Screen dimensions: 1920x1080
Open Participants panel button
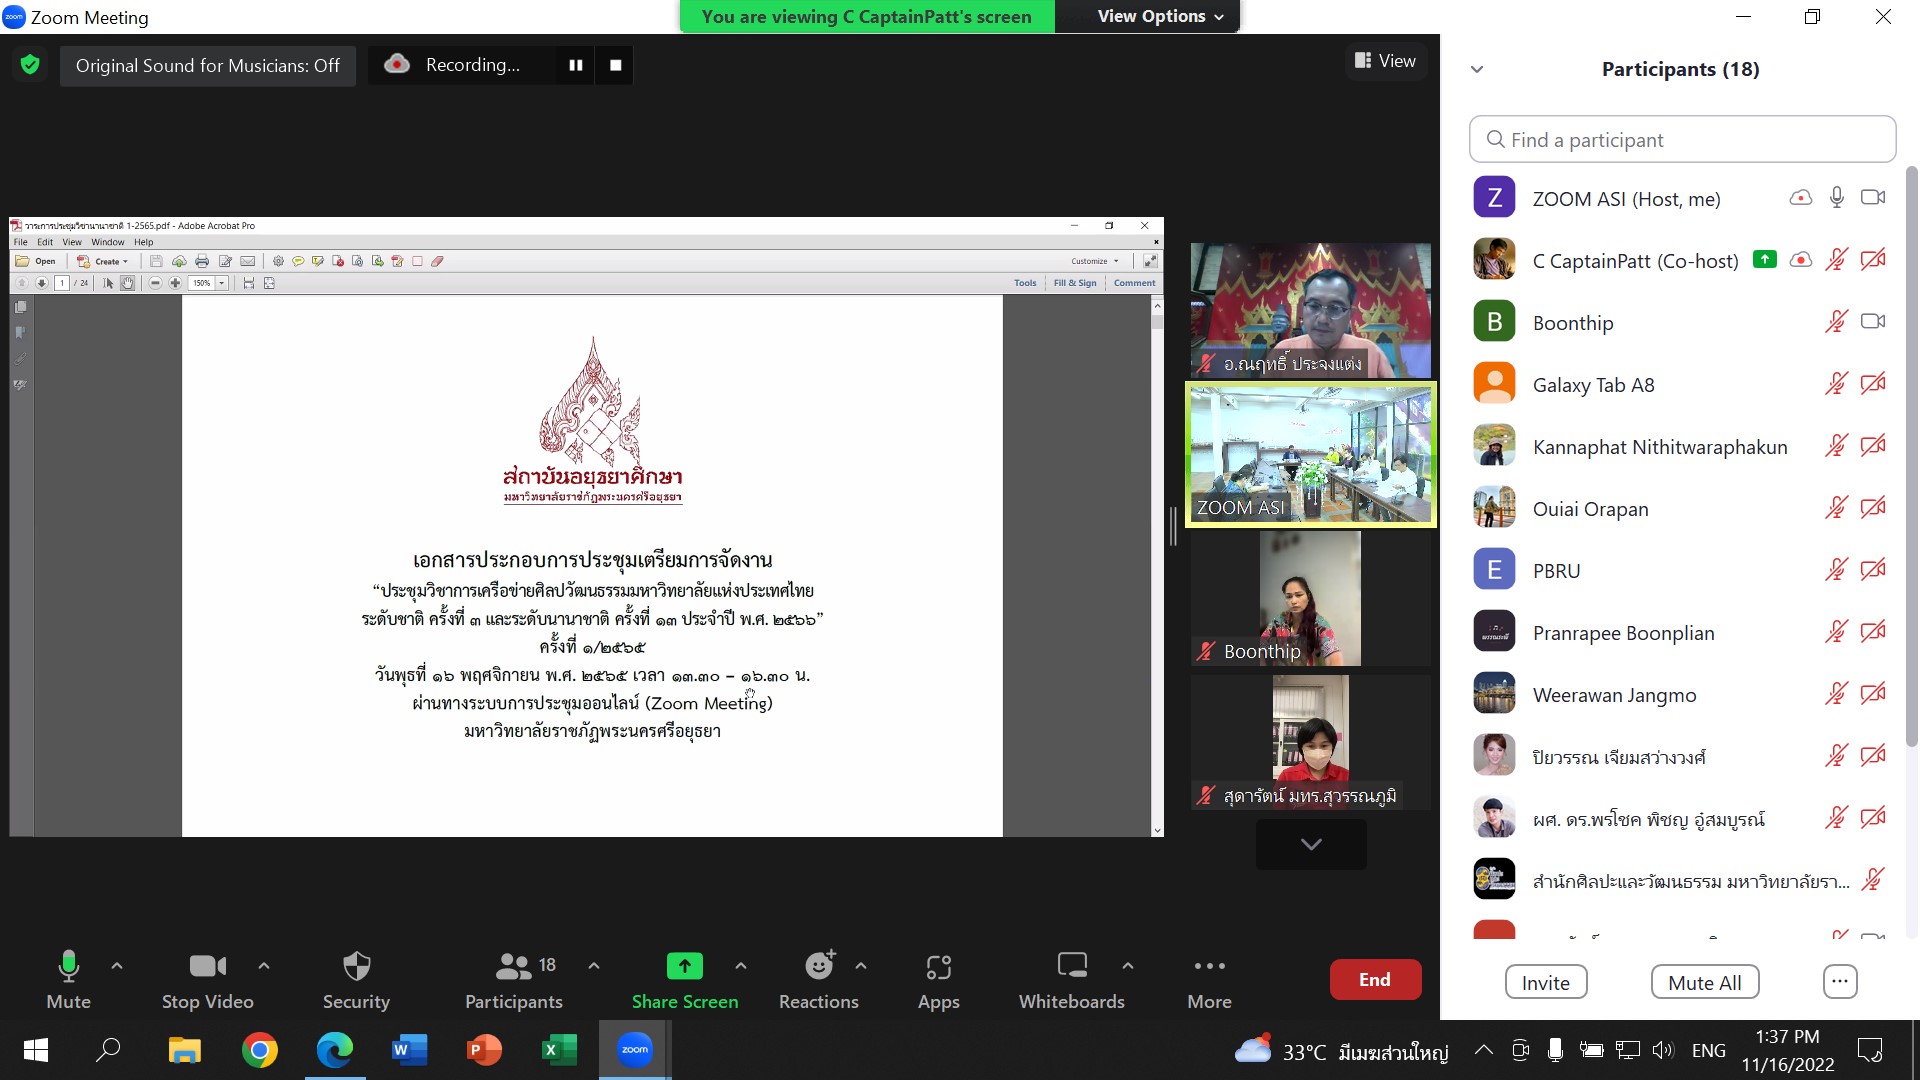514,980
